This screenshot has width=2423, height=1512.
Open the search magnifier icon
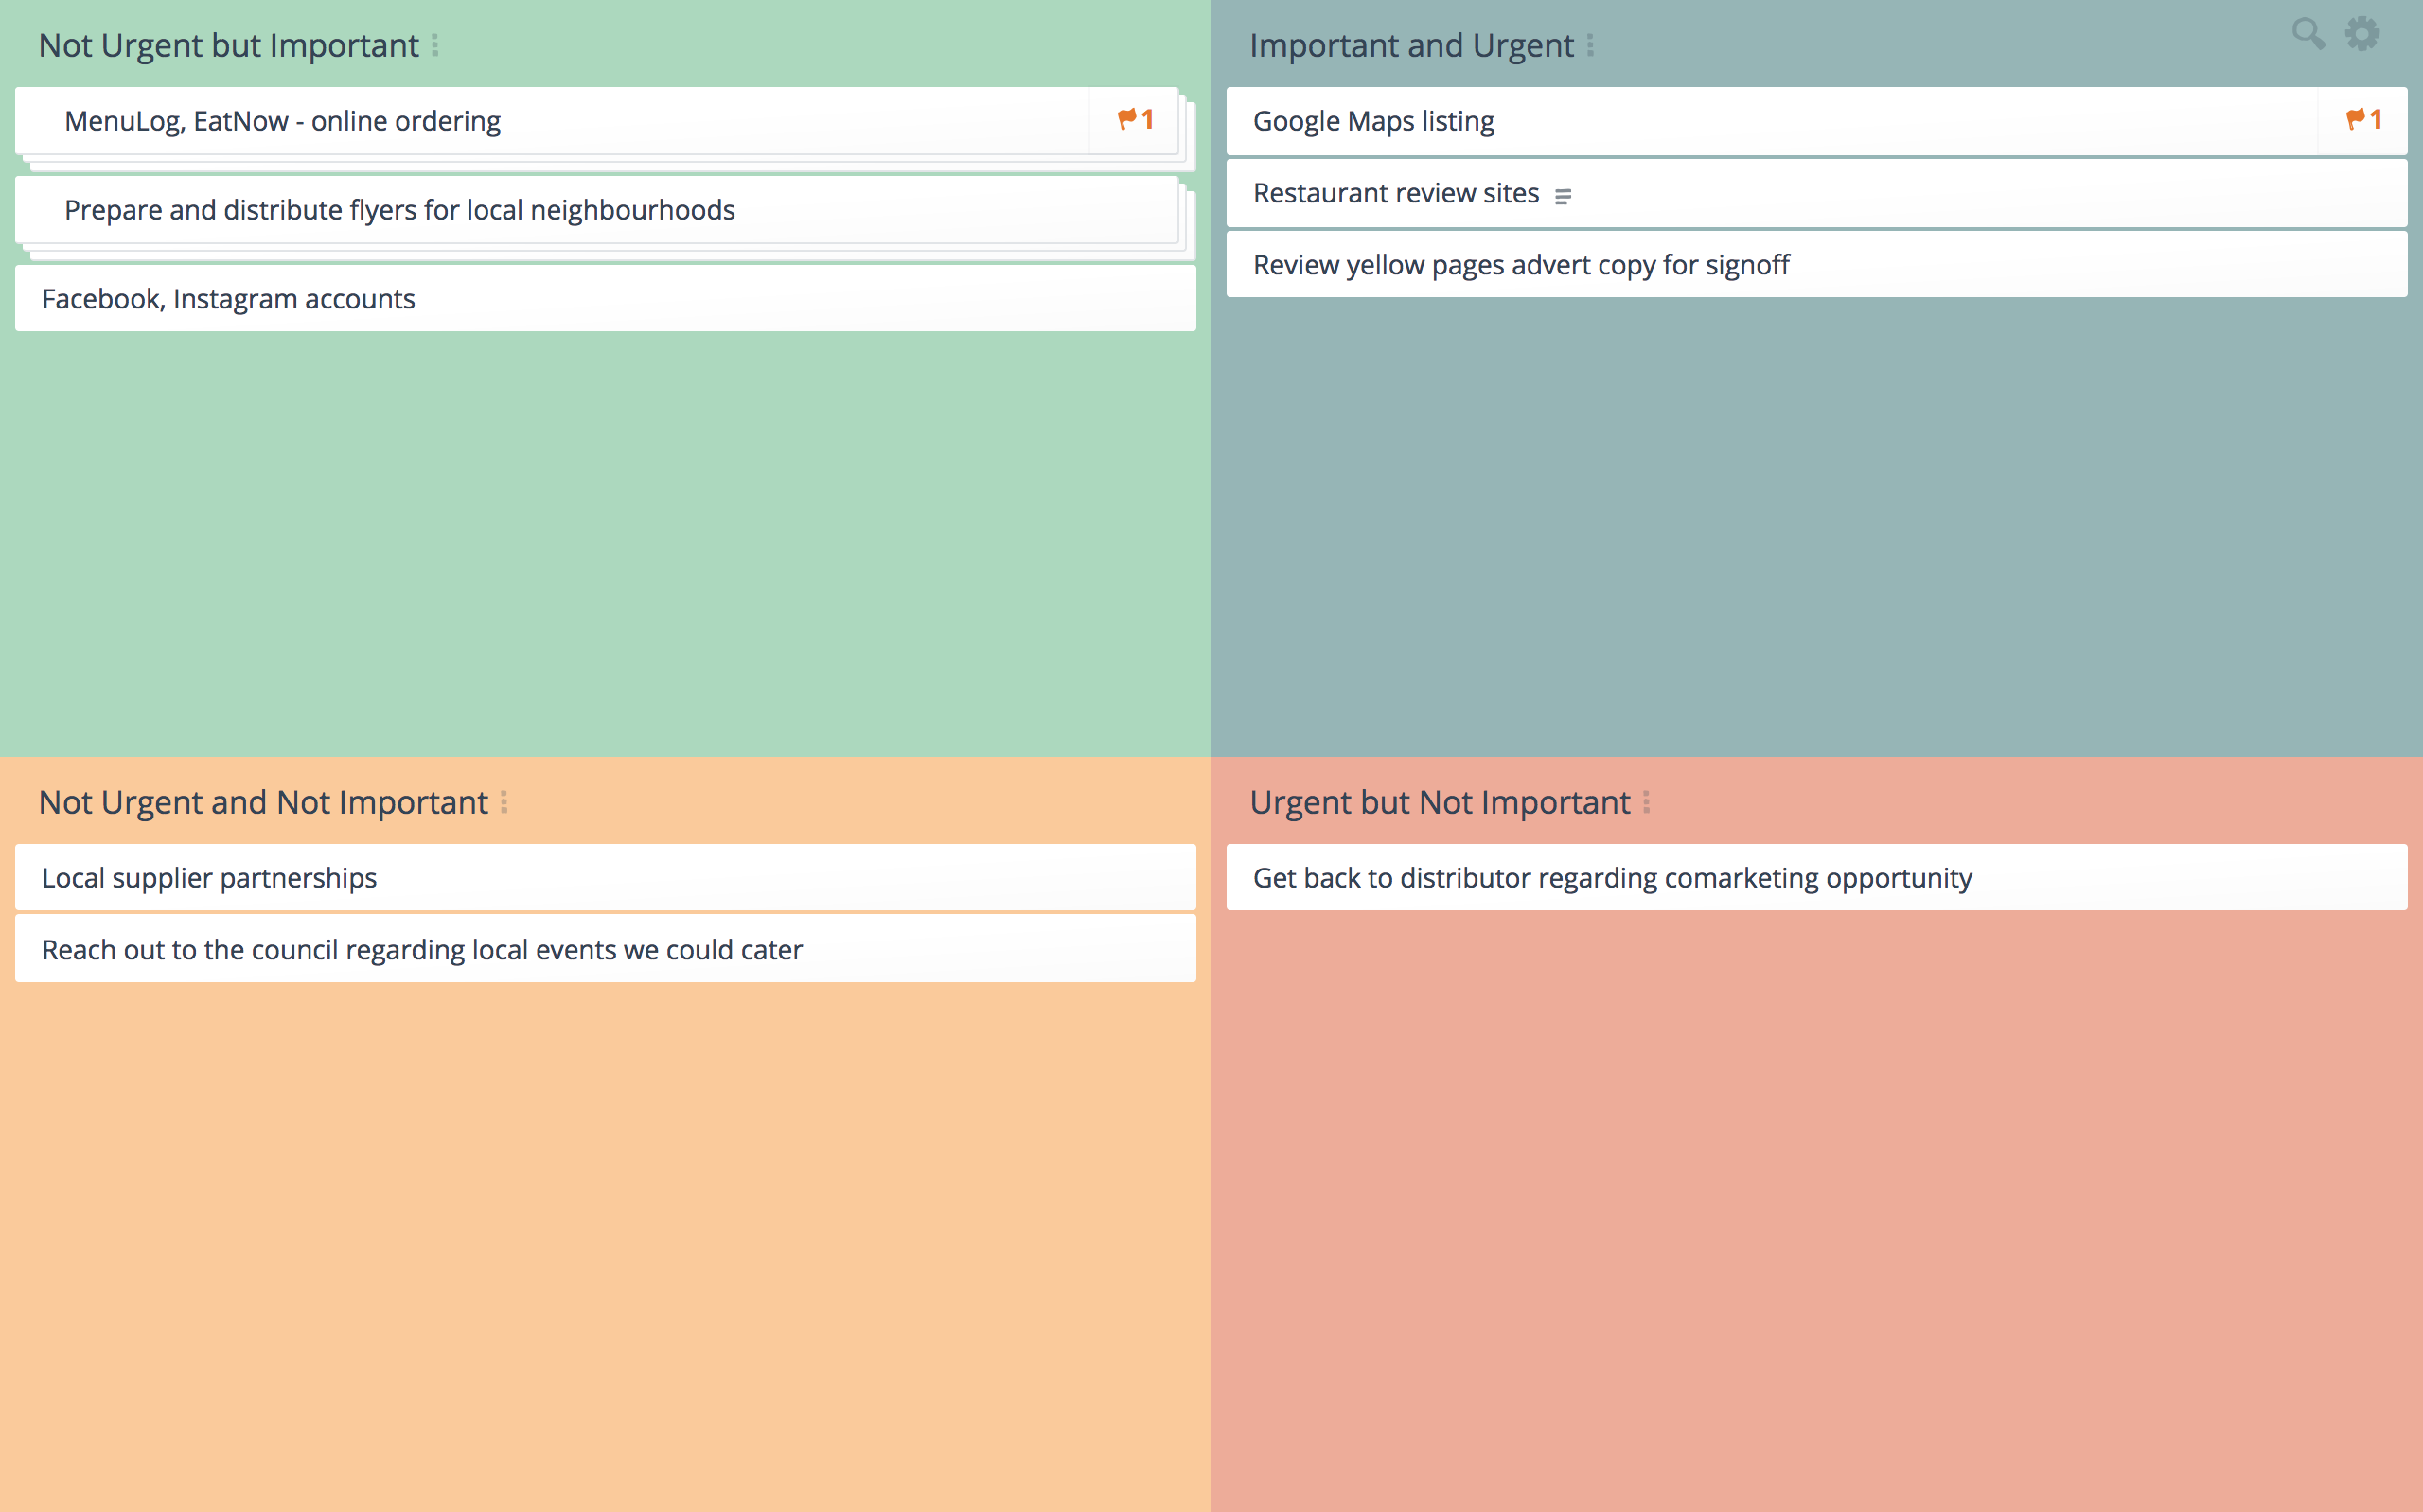pyautogui.click(x=2307, y=34)
